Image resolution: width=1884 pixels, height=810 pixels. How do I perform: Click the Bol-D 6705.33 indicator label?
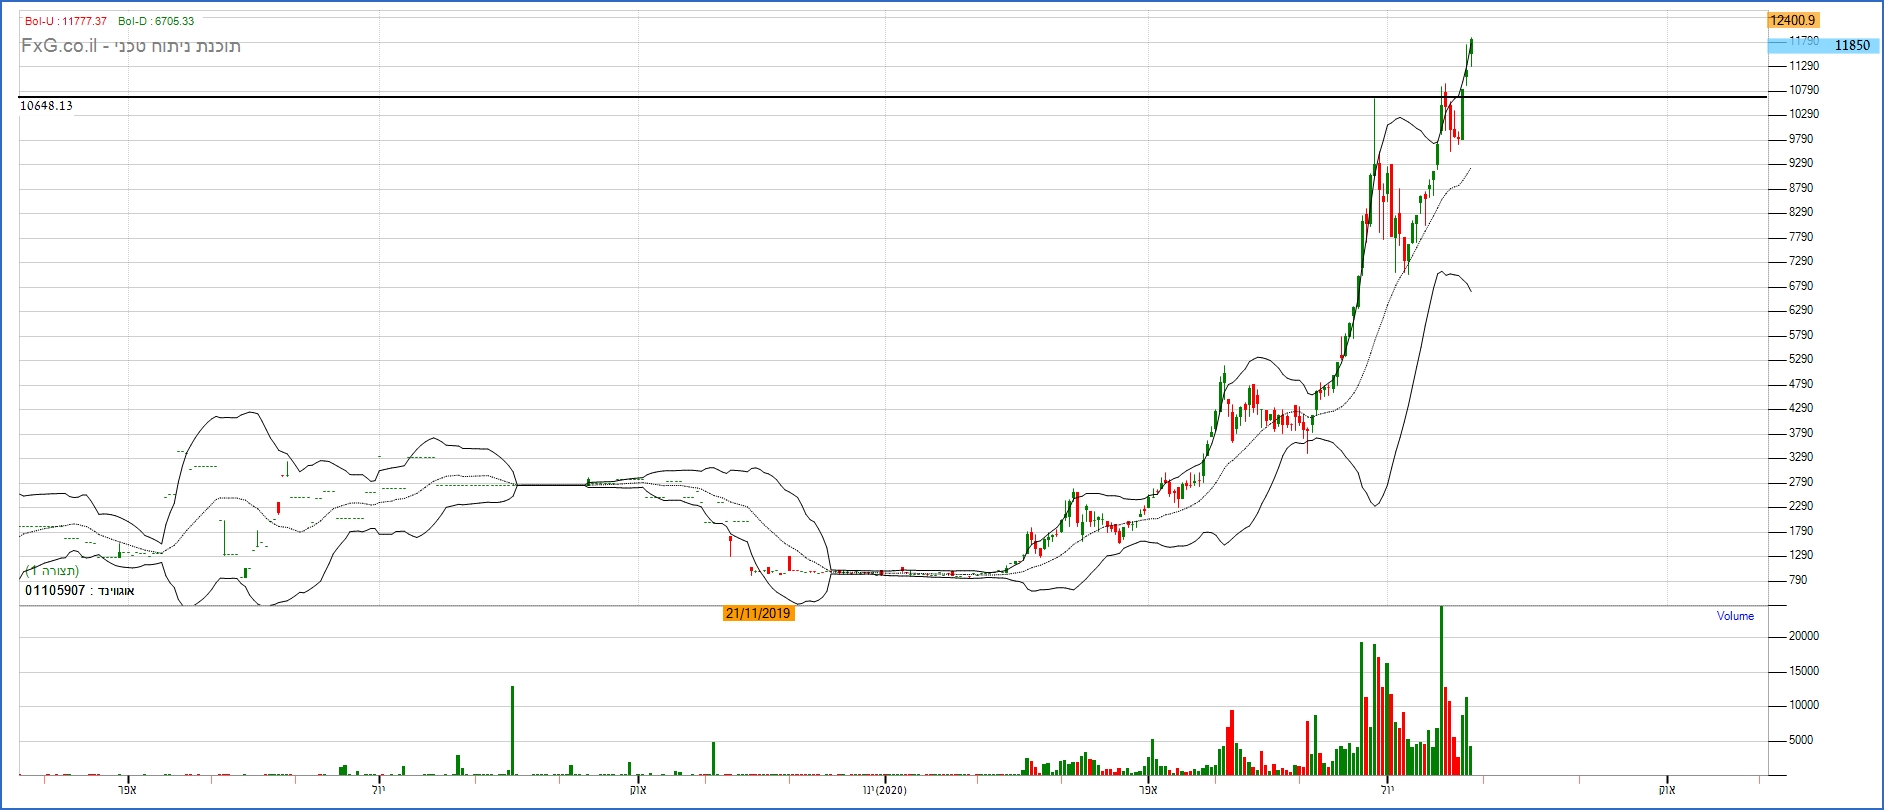pos(156,21)
